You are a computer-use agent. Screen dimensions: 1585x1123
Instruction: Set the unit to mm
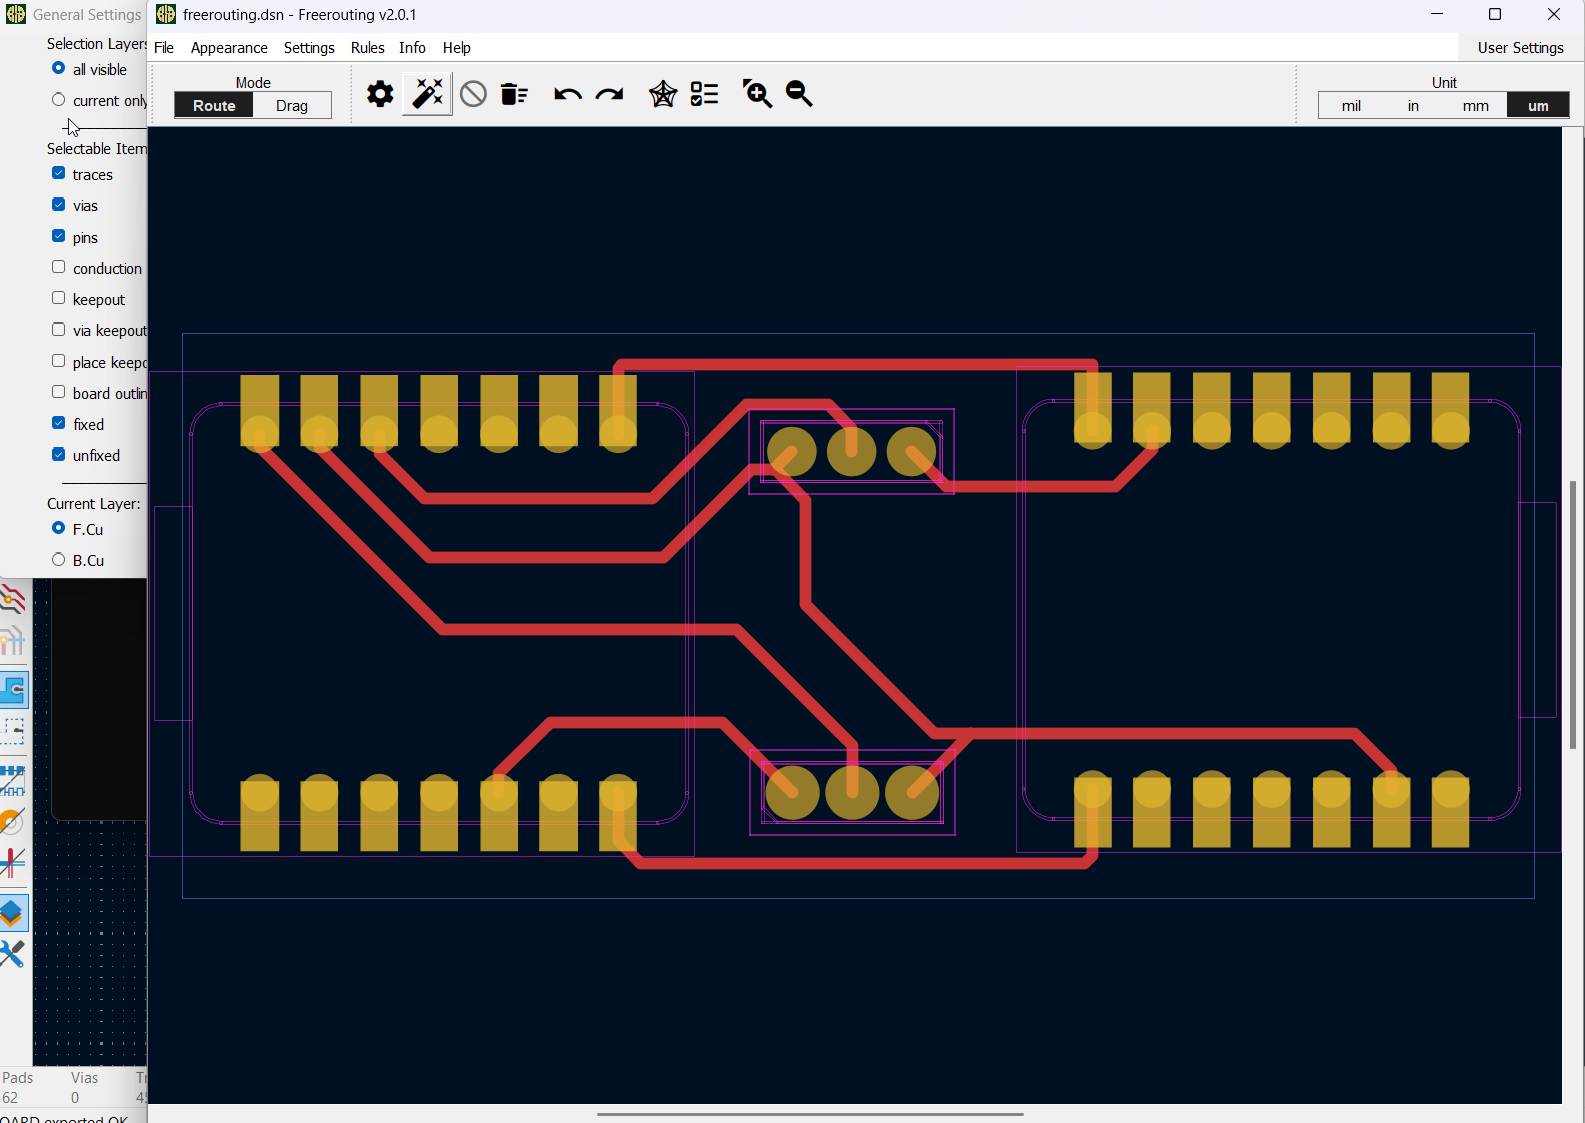point(1476,105)
